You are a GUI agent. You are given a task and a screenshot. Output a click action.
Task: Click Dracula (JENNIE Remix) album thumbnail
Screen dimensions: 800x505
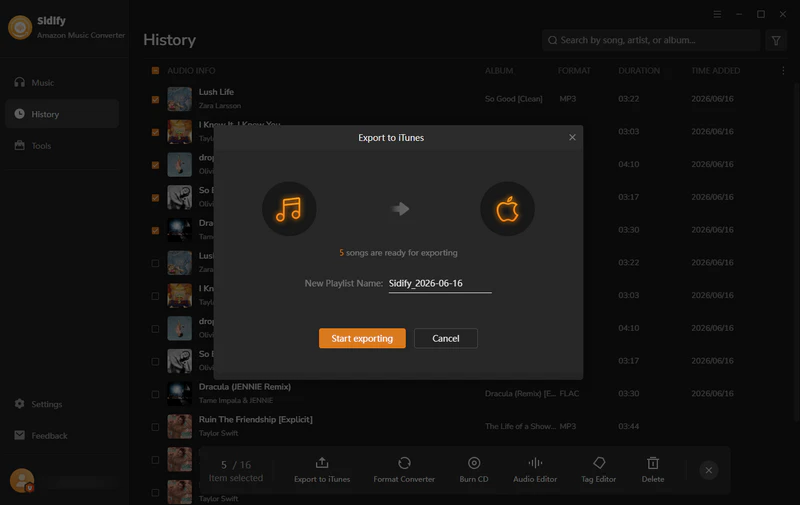[180, 394]
